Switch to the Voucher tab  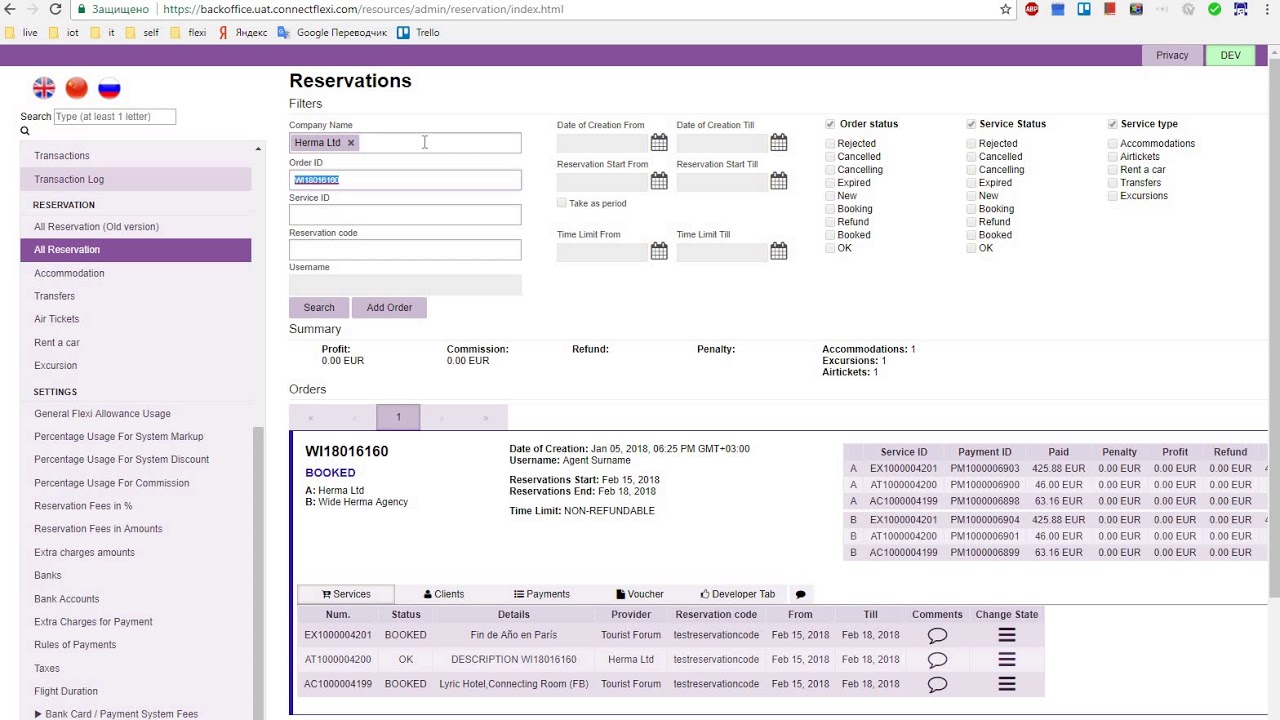click(x=639, y=594)
